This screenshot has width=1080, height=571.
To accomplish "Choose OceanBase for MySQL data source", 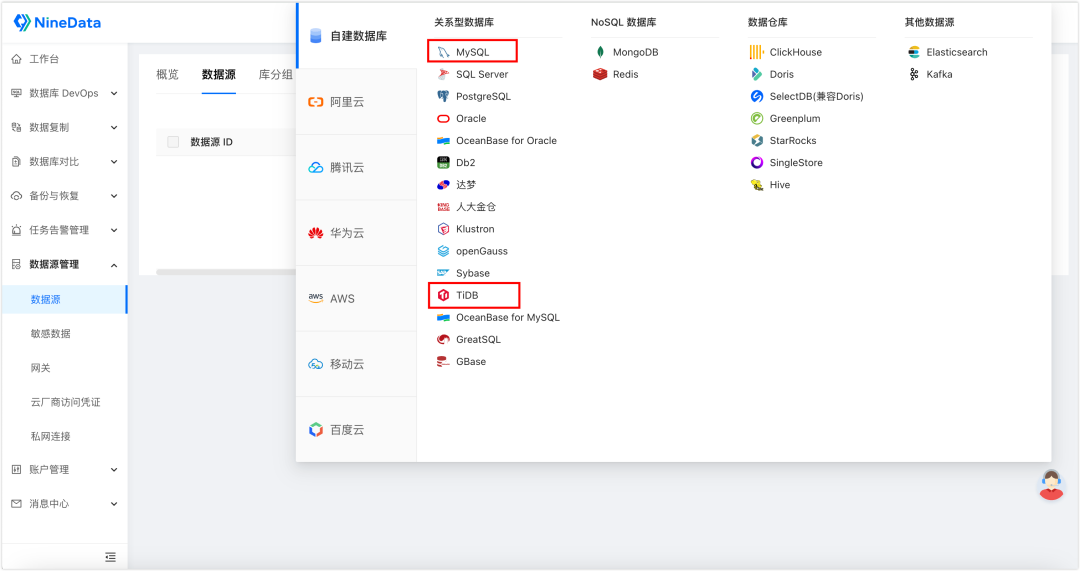I will (x=499, y=318).
